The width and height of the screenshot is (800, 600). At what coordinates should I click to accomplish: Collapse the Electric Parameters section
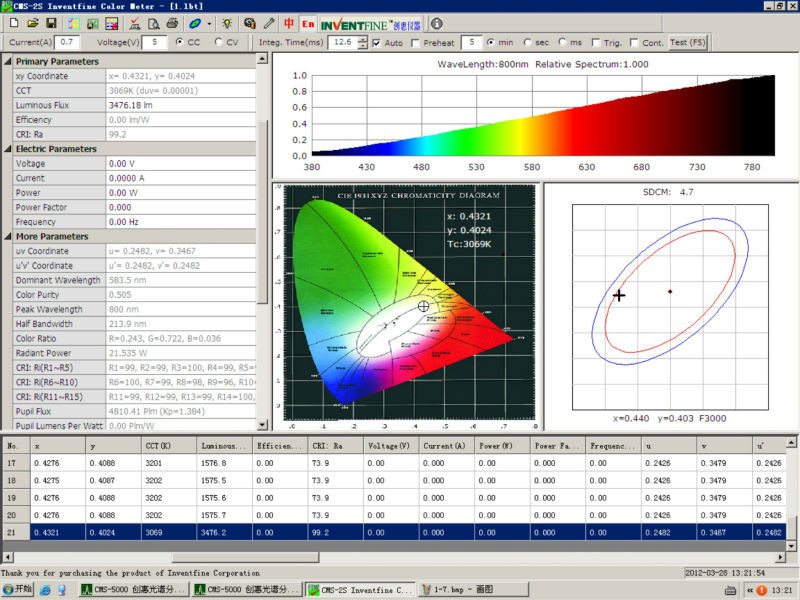point(8,148)
